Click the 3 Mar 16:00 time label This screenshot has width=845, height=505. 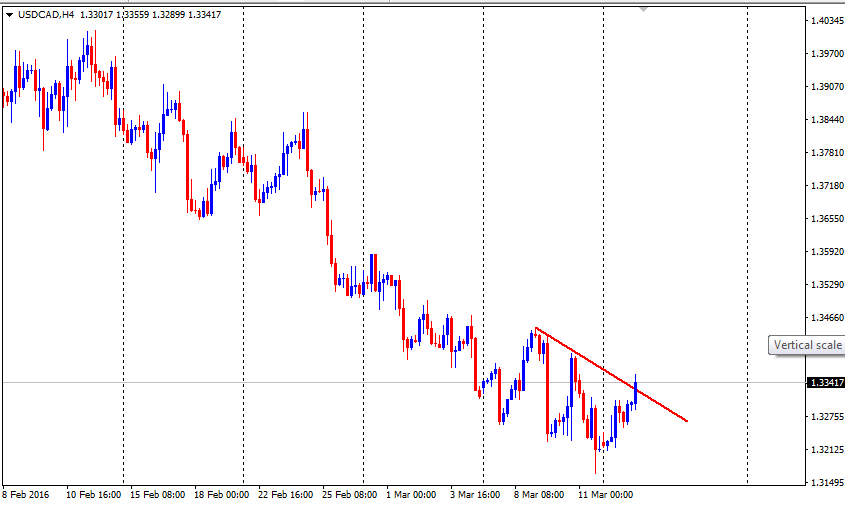click(475, 495)
